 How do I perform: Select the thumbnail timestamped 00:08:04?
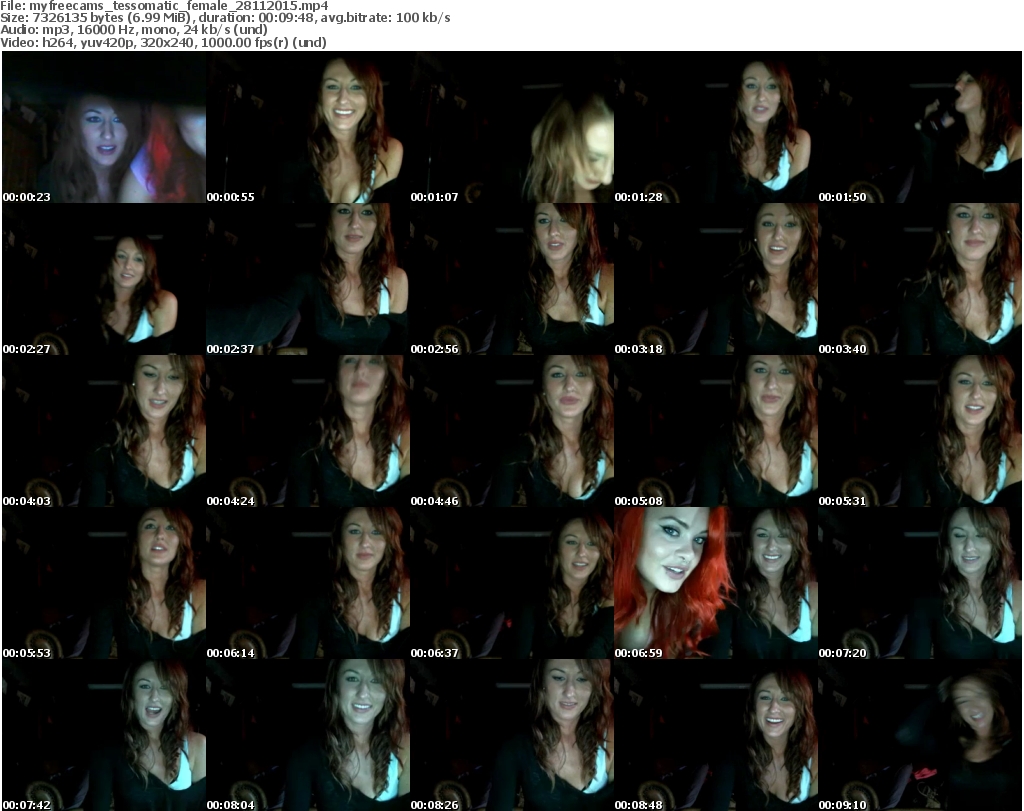[308, 735]
